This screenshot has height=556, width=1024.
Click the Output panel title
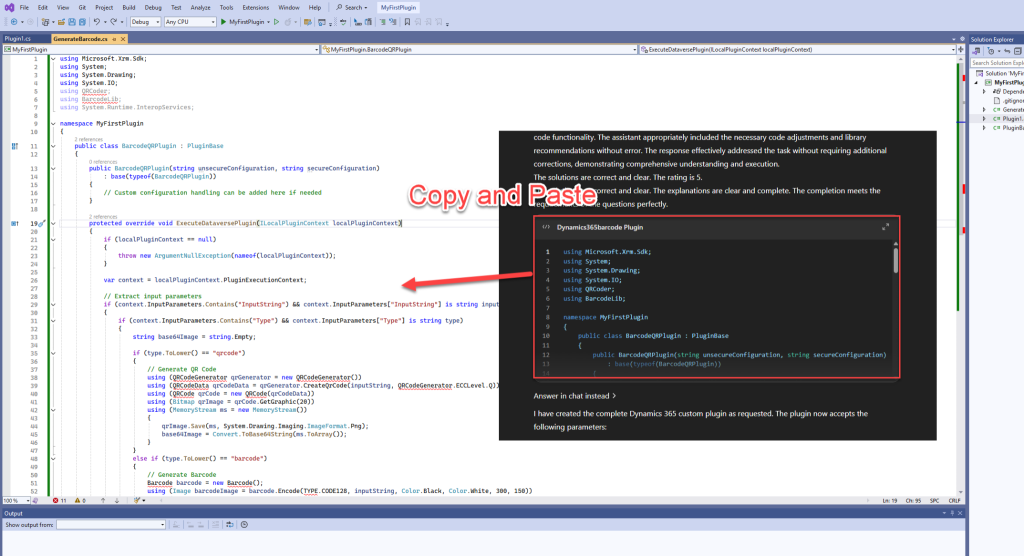point(13,514)
